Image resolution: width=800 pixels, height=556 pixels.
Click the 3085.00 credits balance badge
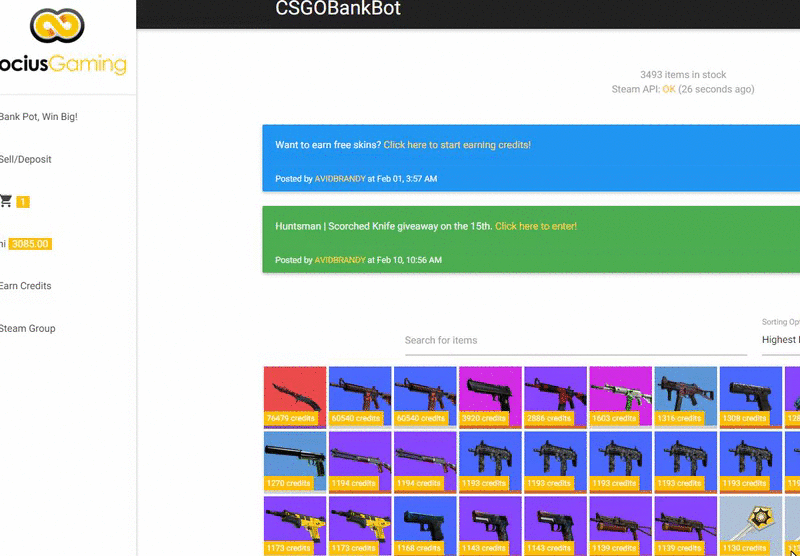click(x=30, y=244)
